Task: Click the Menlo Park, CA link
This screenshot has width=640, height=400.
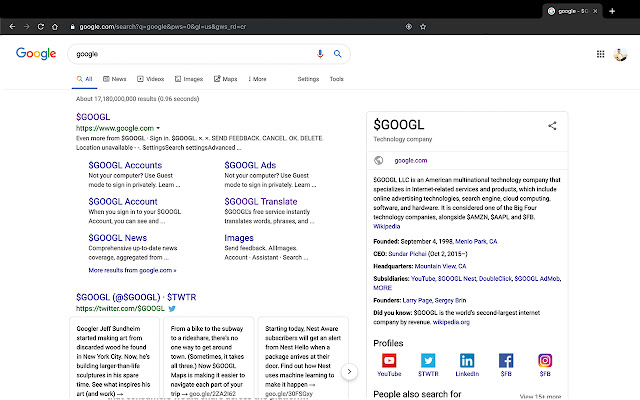Action: tap(476, 241)
